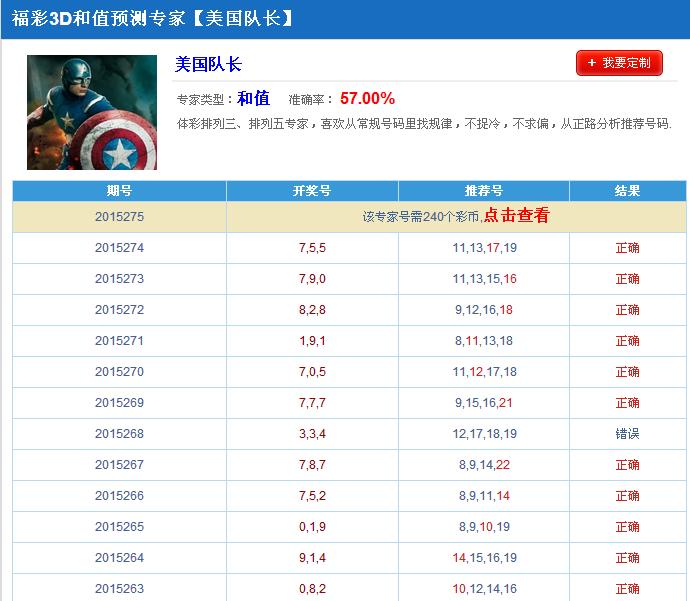Click the recommended numbers 8,9,10,19
The height and width of the screenshot is (601, 690).
(484, 527)
